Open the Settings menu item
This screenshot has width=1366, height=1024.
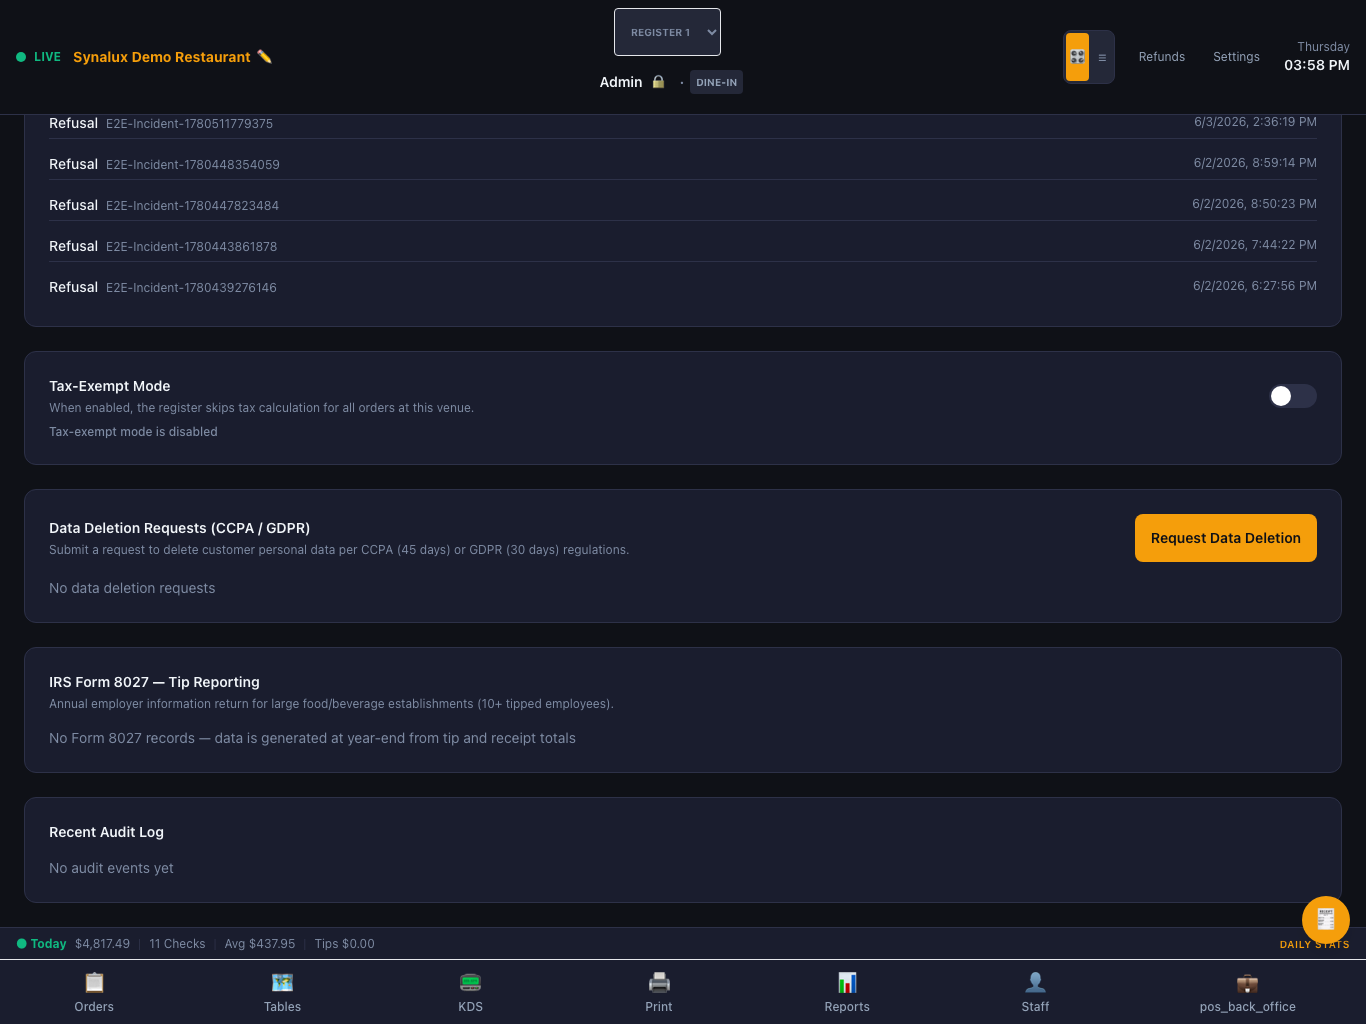1236,57
